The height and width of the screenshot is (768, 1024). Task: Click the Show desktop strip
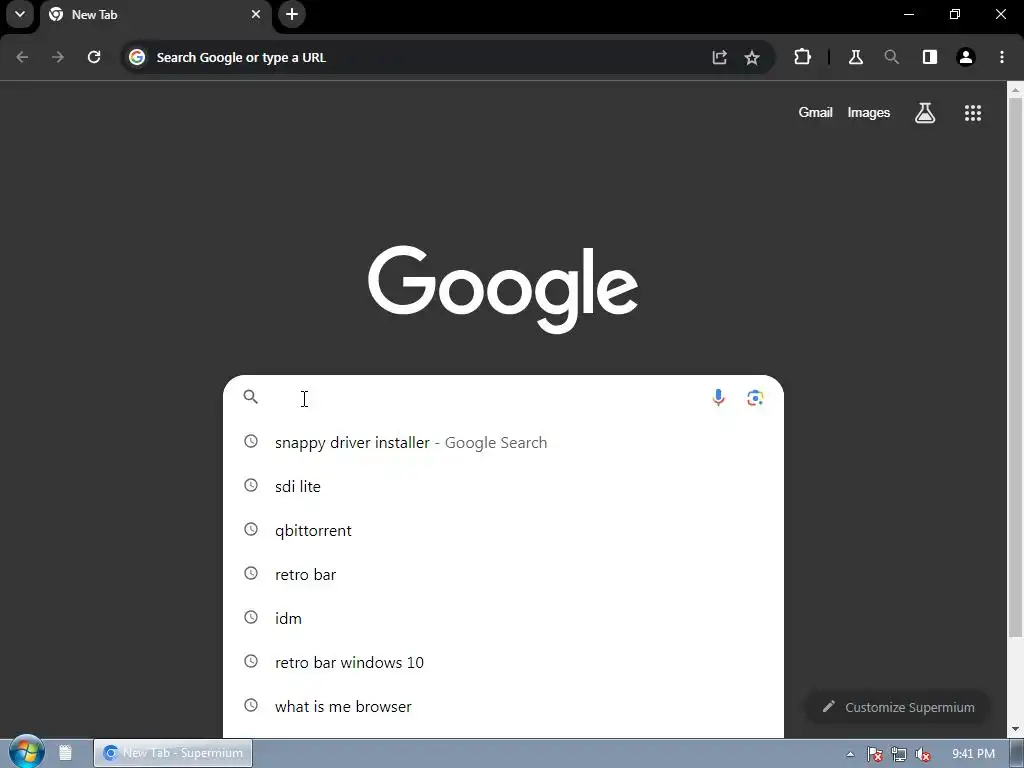(1017, 753)
